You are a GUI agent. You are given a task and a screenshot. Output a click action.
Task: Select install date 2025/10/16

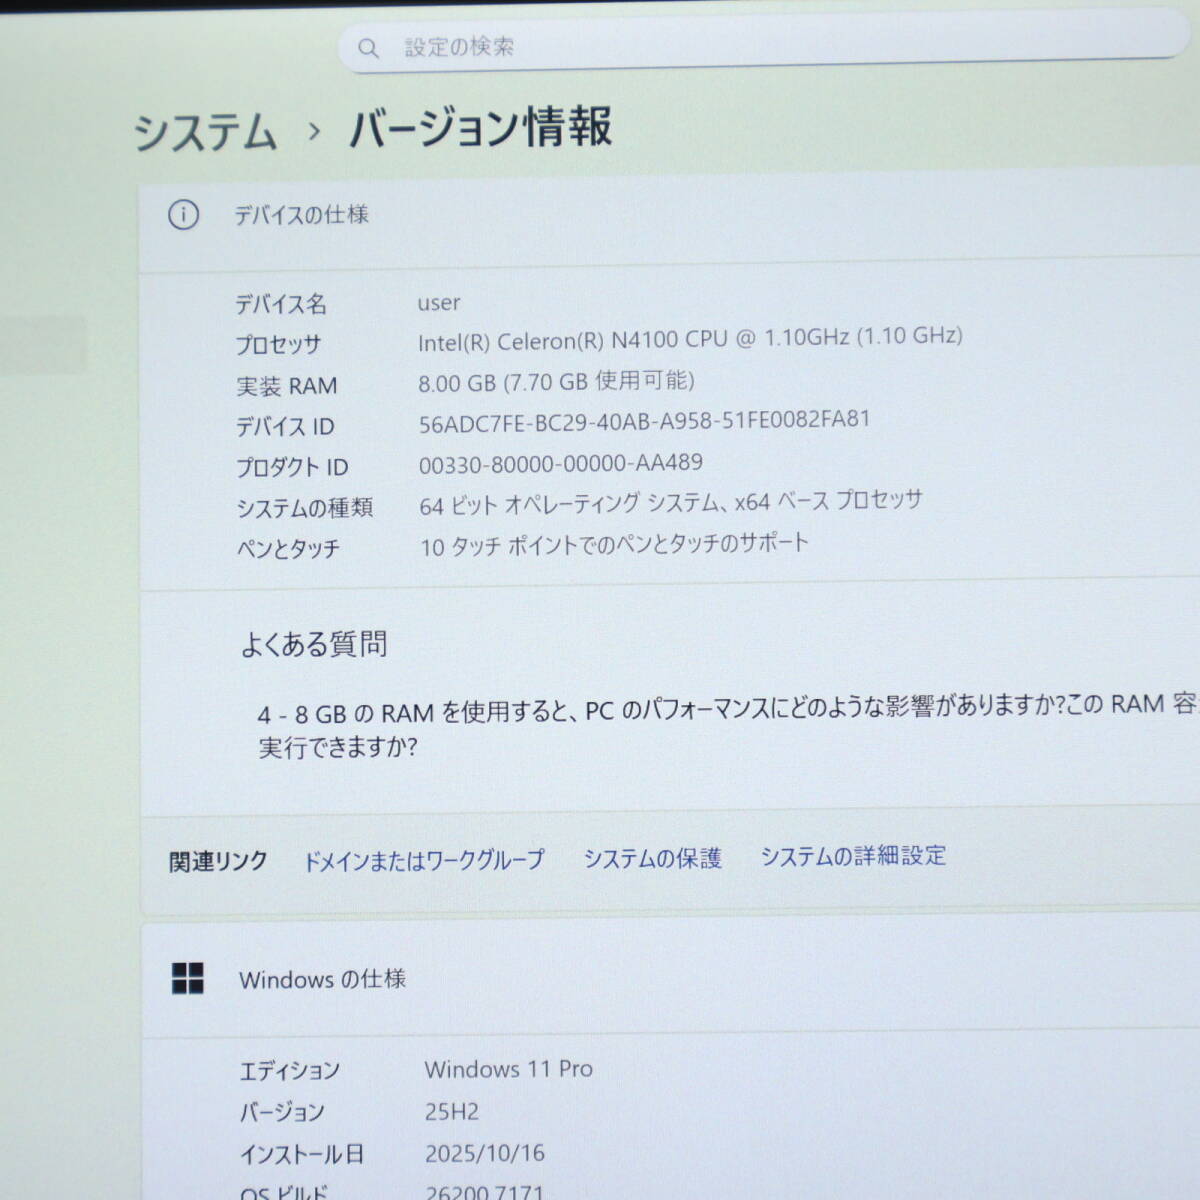coord(485,1153)
